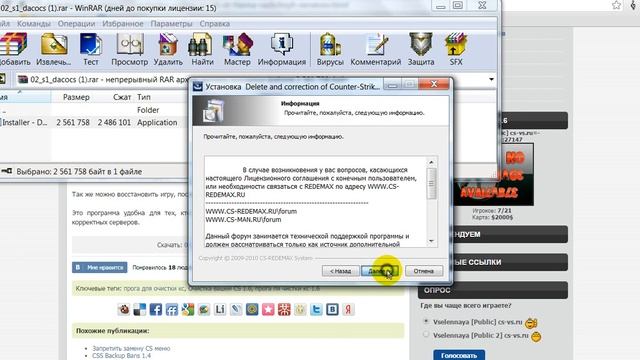This screenshot has width=640, height=360.
Task: Sort WinRAR file list by Размер column
Action: tap(76, 97)
